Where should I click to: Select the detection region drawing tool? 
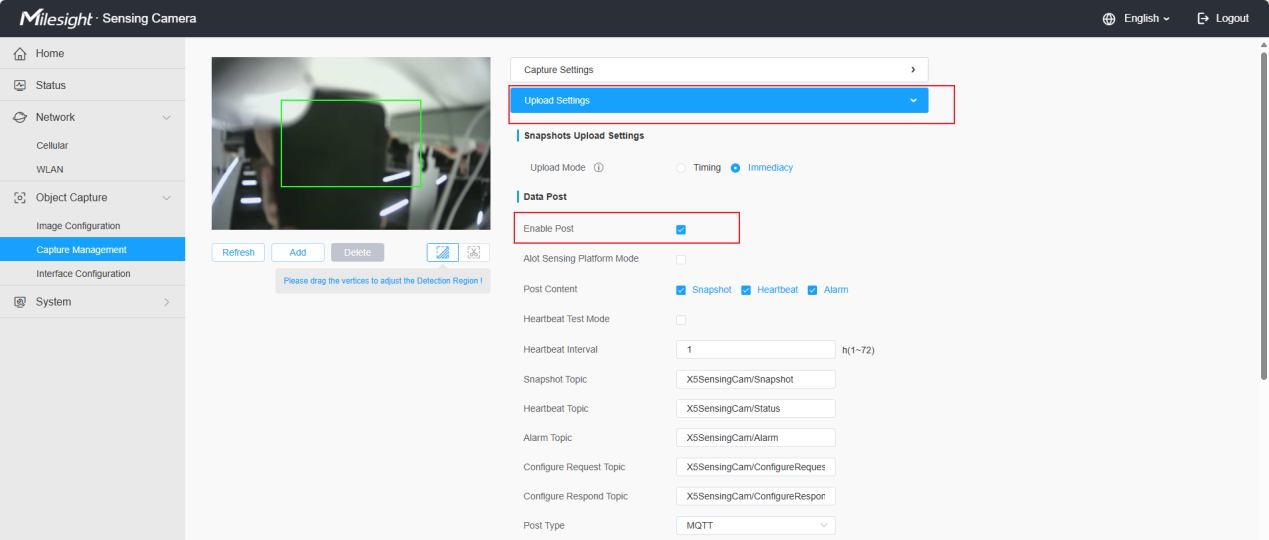point(443,253)
